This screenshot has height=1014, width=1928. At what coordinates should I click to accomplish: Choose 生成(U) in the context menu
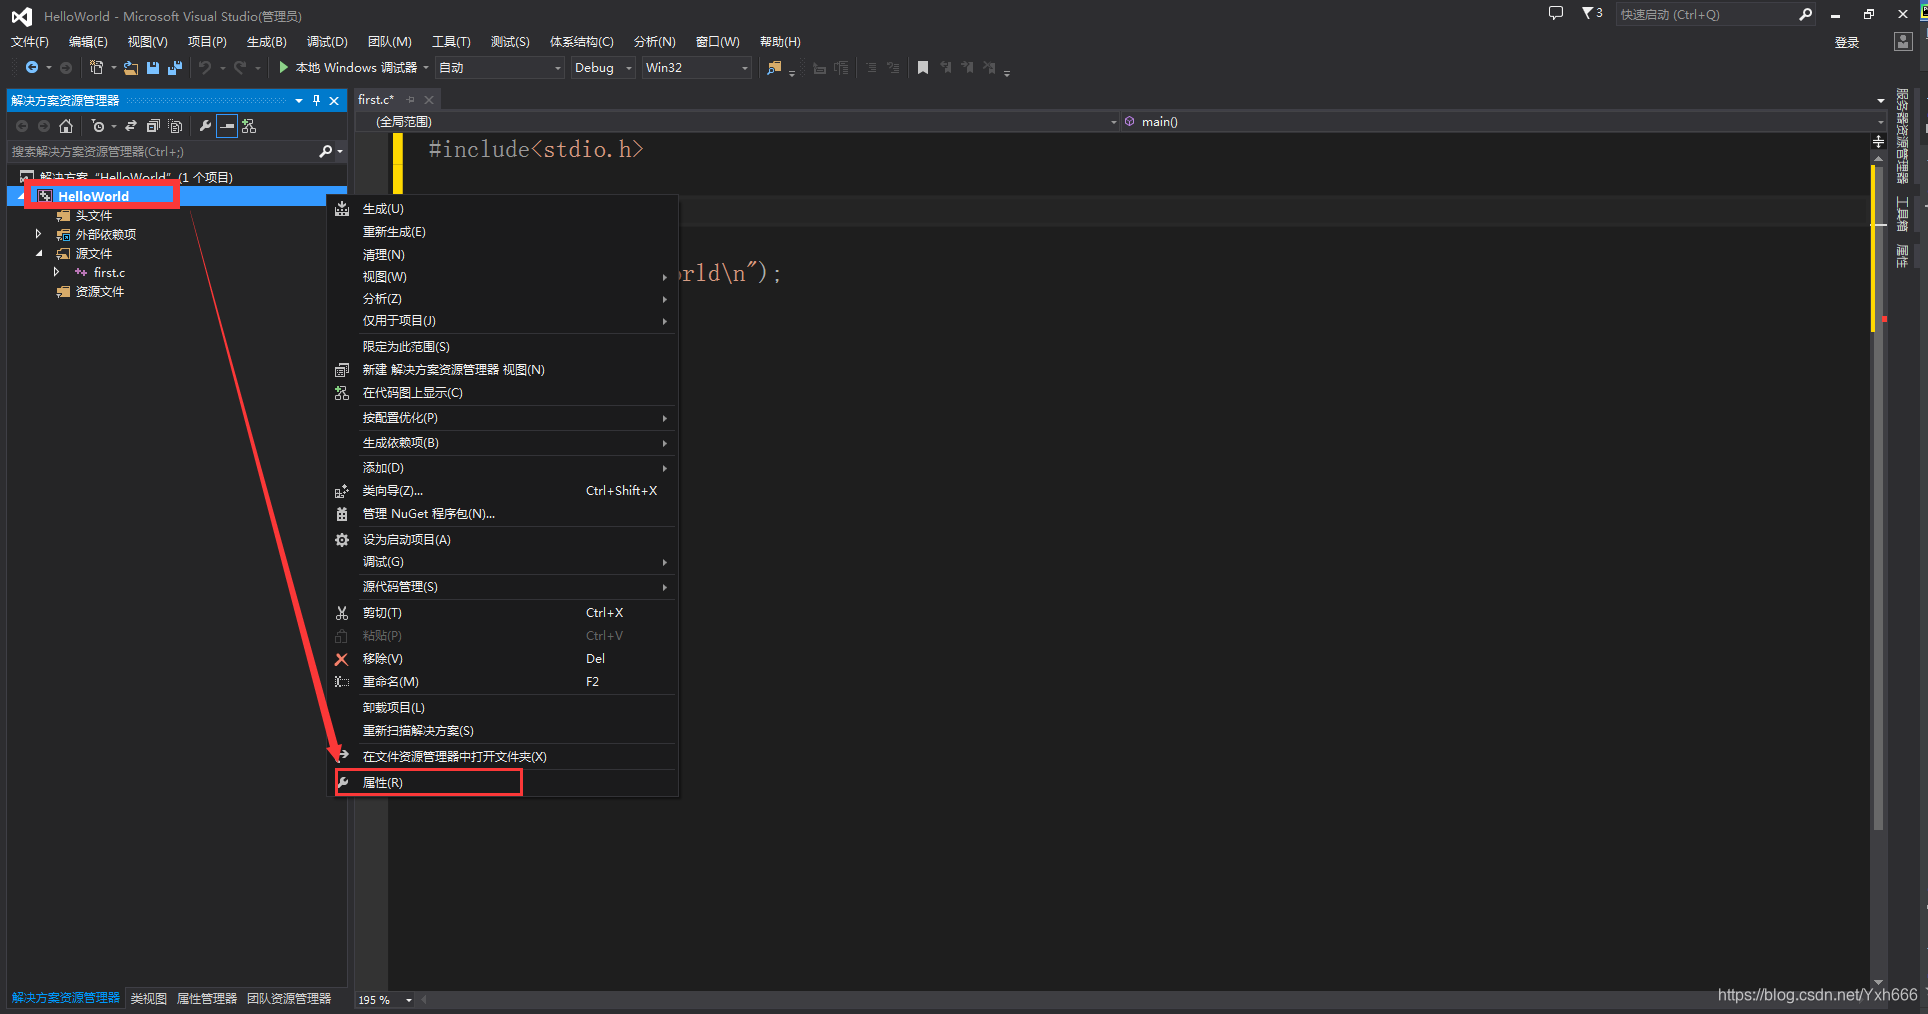click(x=504, y=209)
